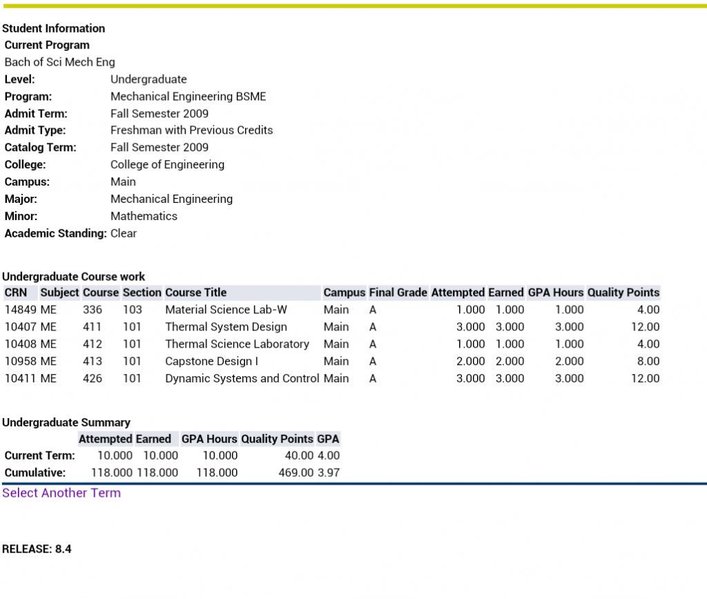Click the Undergraduate Summary heading
This screenshot has width=707, height=599.
point(66,422)
